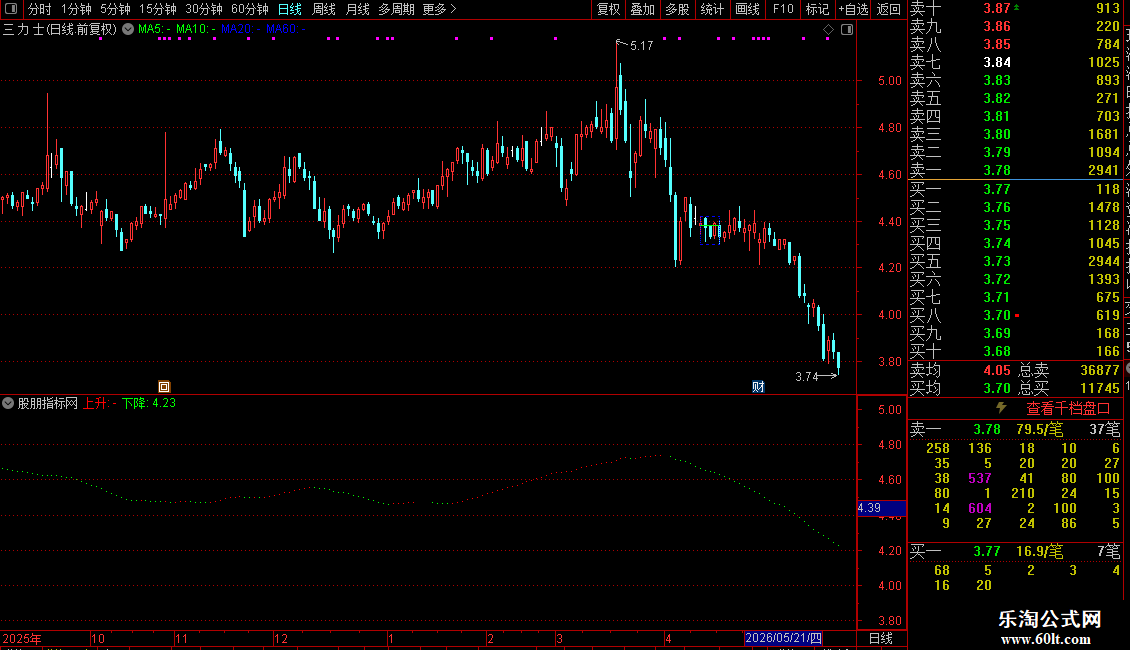1130x650 pixels.
Task: Click the 总买 volume 11745
Action: (x=1100, y=388)
